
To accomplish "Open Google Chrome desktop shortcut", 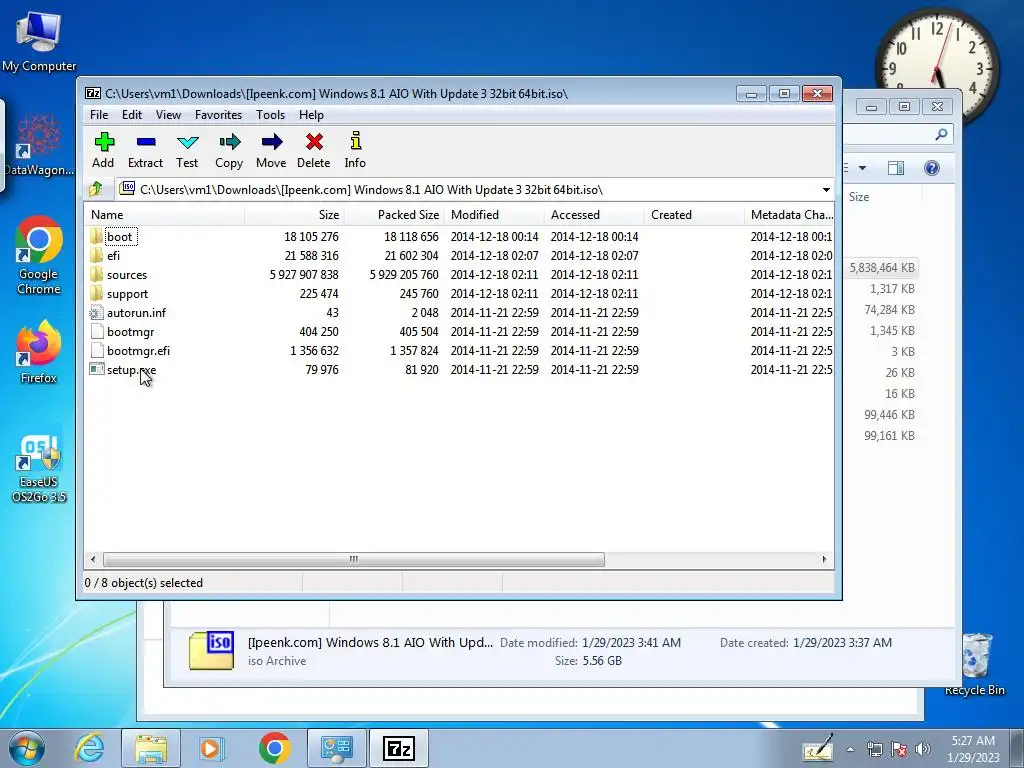I will tap(39, 255).
